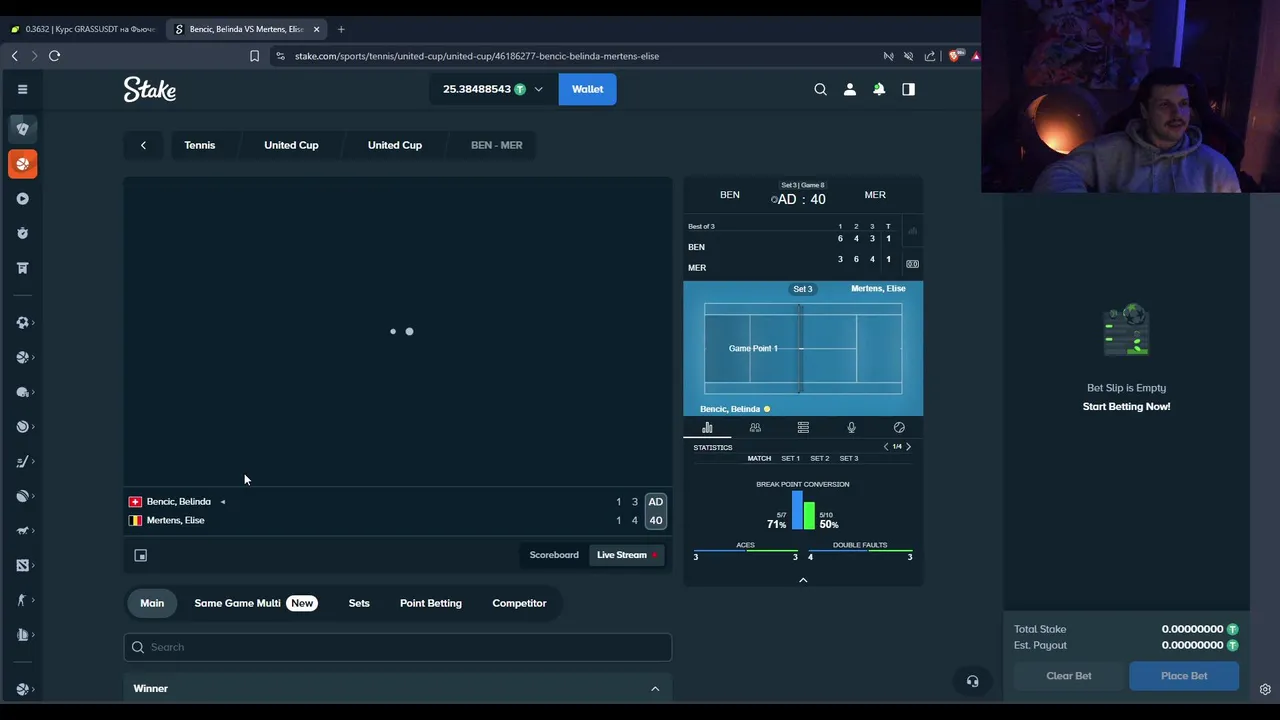Open the Same Game Multi tab
The height and width of the screenshot is (720, 1280).
[255, 603]
